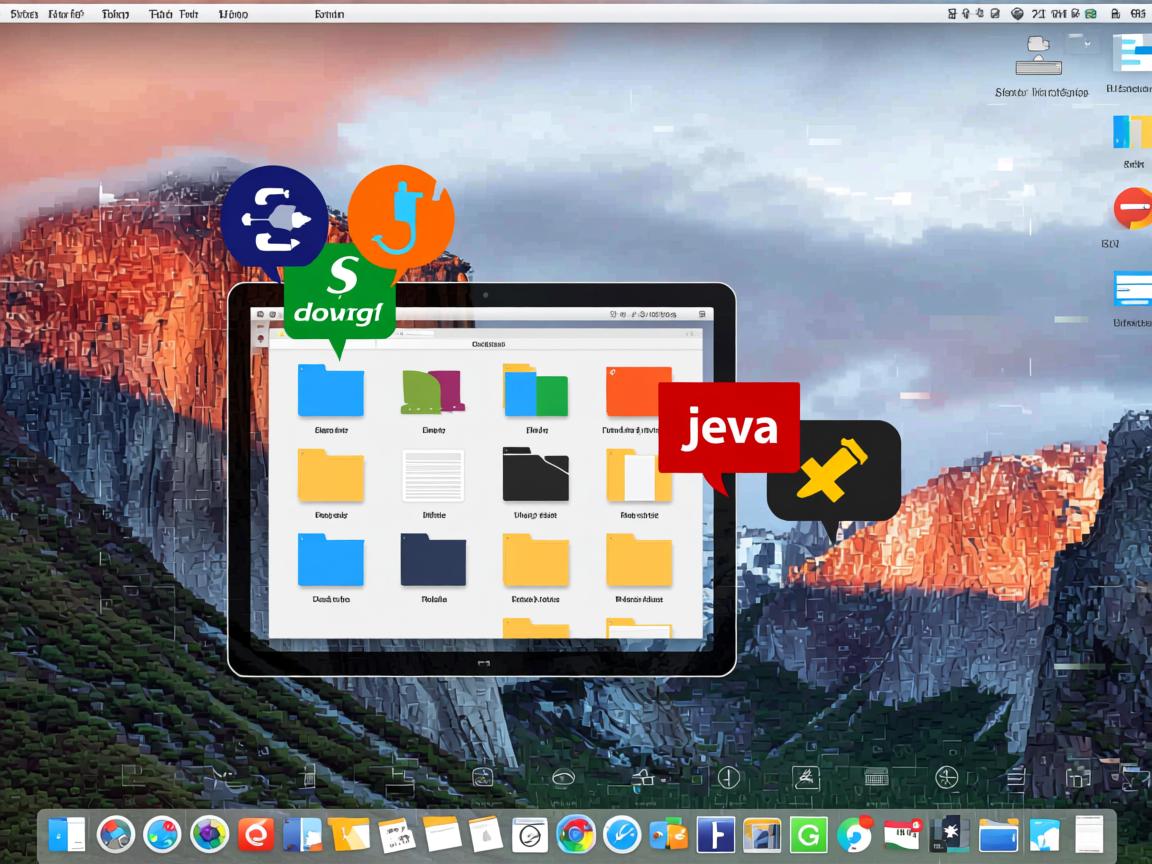Click the green G app in dock

click(x=808, y=834)
